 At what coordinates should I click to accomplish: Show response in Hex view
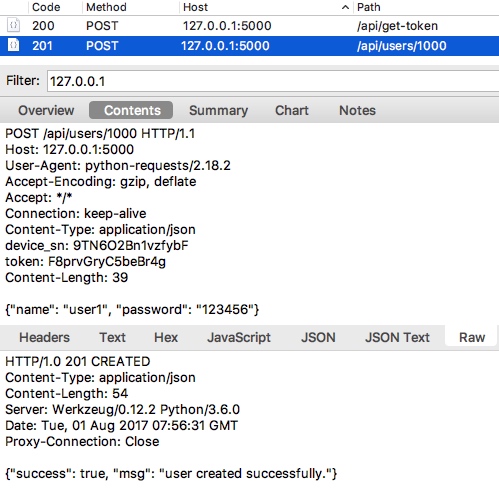[166, 337]
